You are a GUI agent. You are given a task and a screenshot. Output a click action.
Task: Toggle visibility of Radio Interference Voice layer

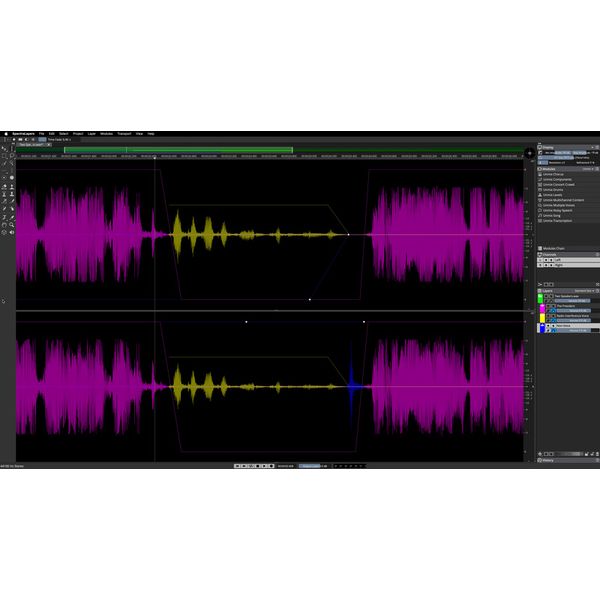(548, 316)
